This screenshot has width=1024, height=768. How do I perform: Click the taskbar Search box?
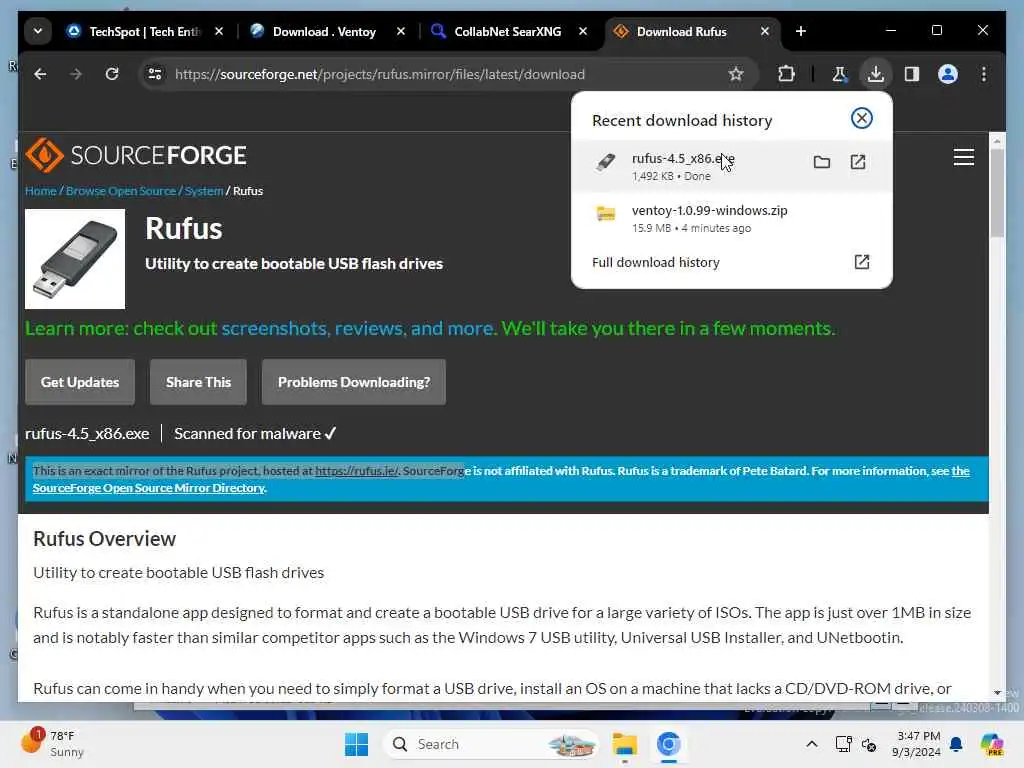coord(491,744)
